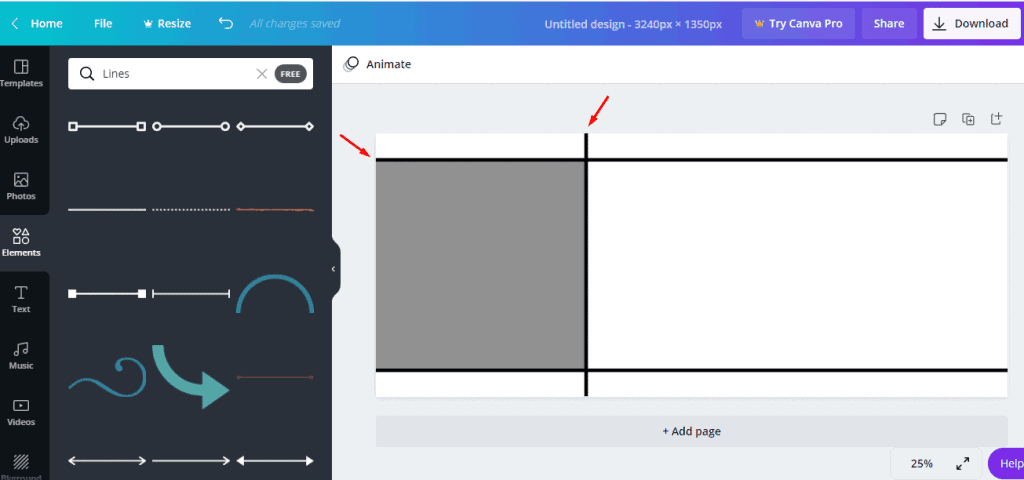
Task: Open the Share dialog
Action: tap(889, 24)
